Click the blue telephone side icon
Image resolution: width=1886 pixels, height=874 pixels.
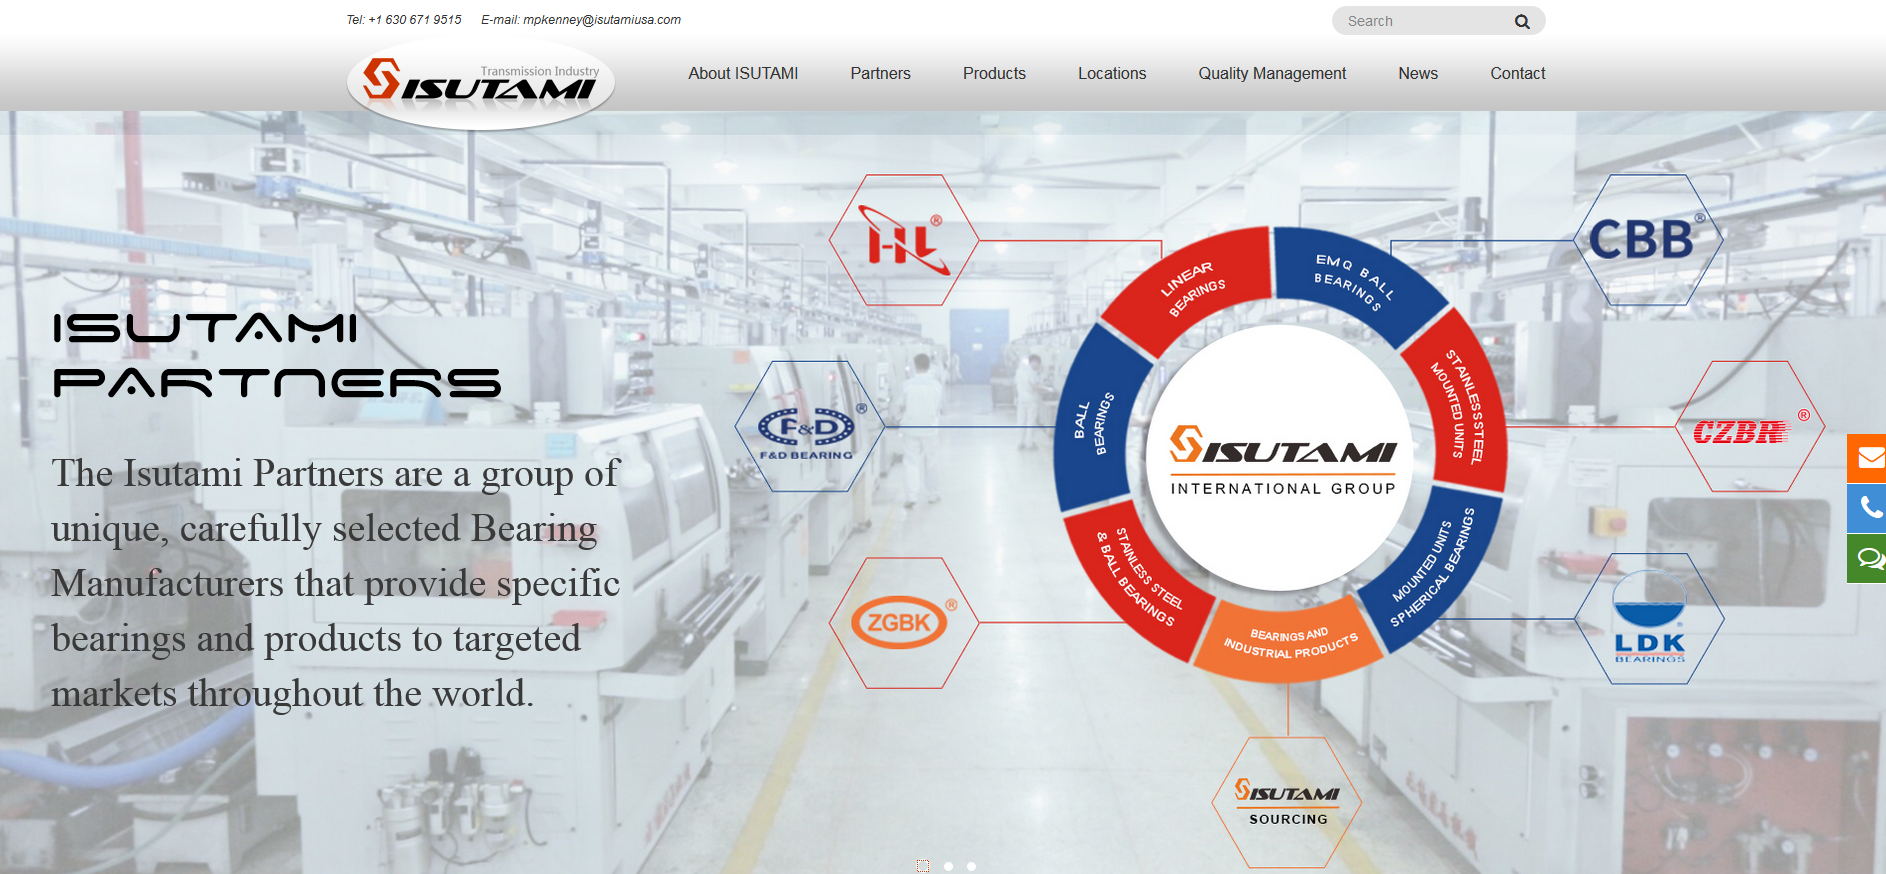[x=1867, y=508]
